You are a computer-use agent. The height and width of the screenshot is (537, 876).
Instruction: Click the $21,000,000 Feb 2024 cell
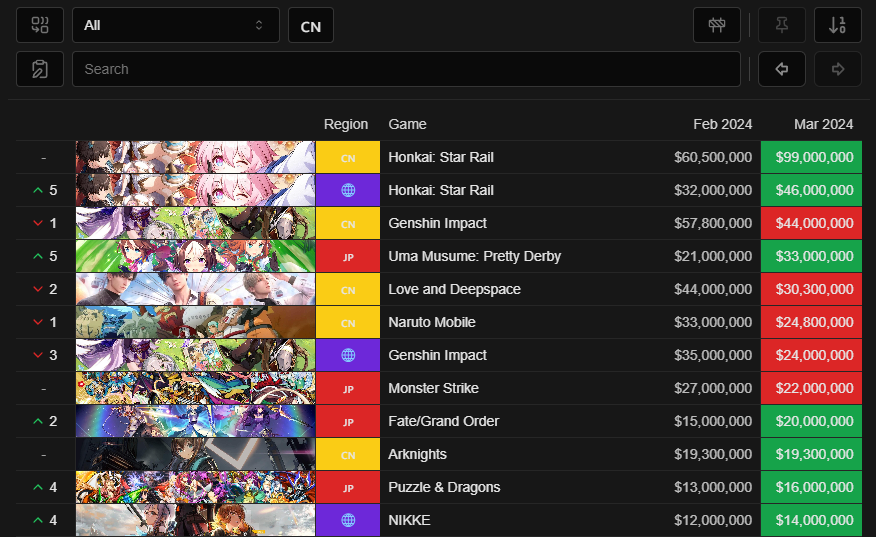tap(713, 256)
